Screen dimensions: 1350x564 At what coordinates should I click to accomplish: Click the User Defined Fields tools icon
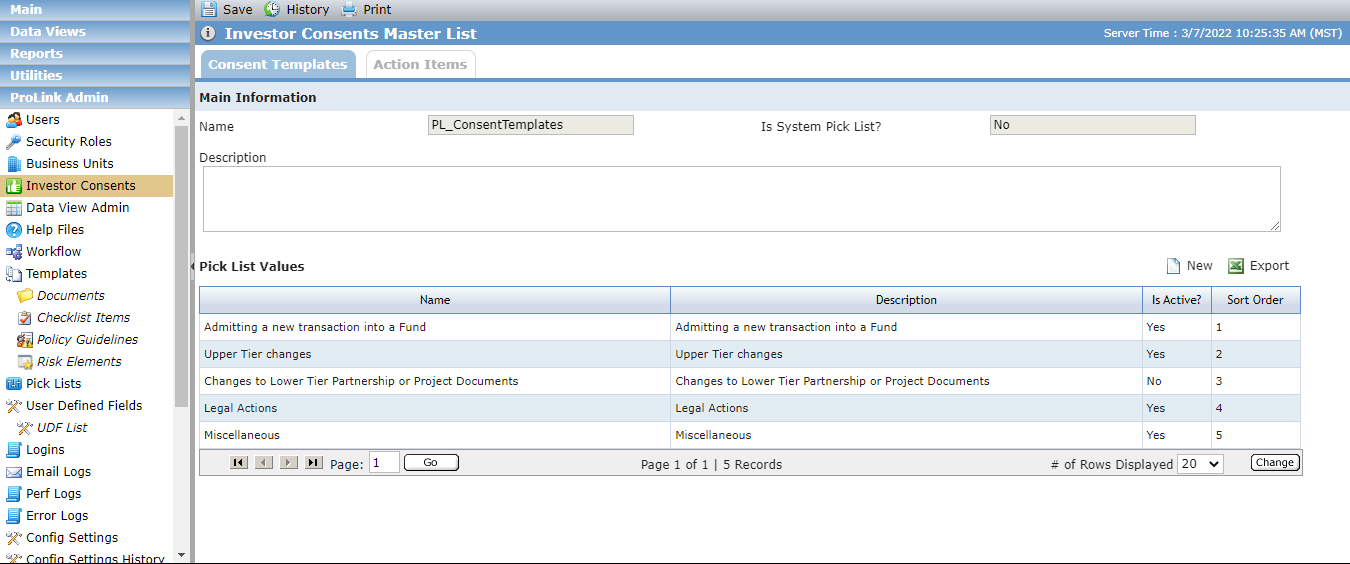(14, 406)
